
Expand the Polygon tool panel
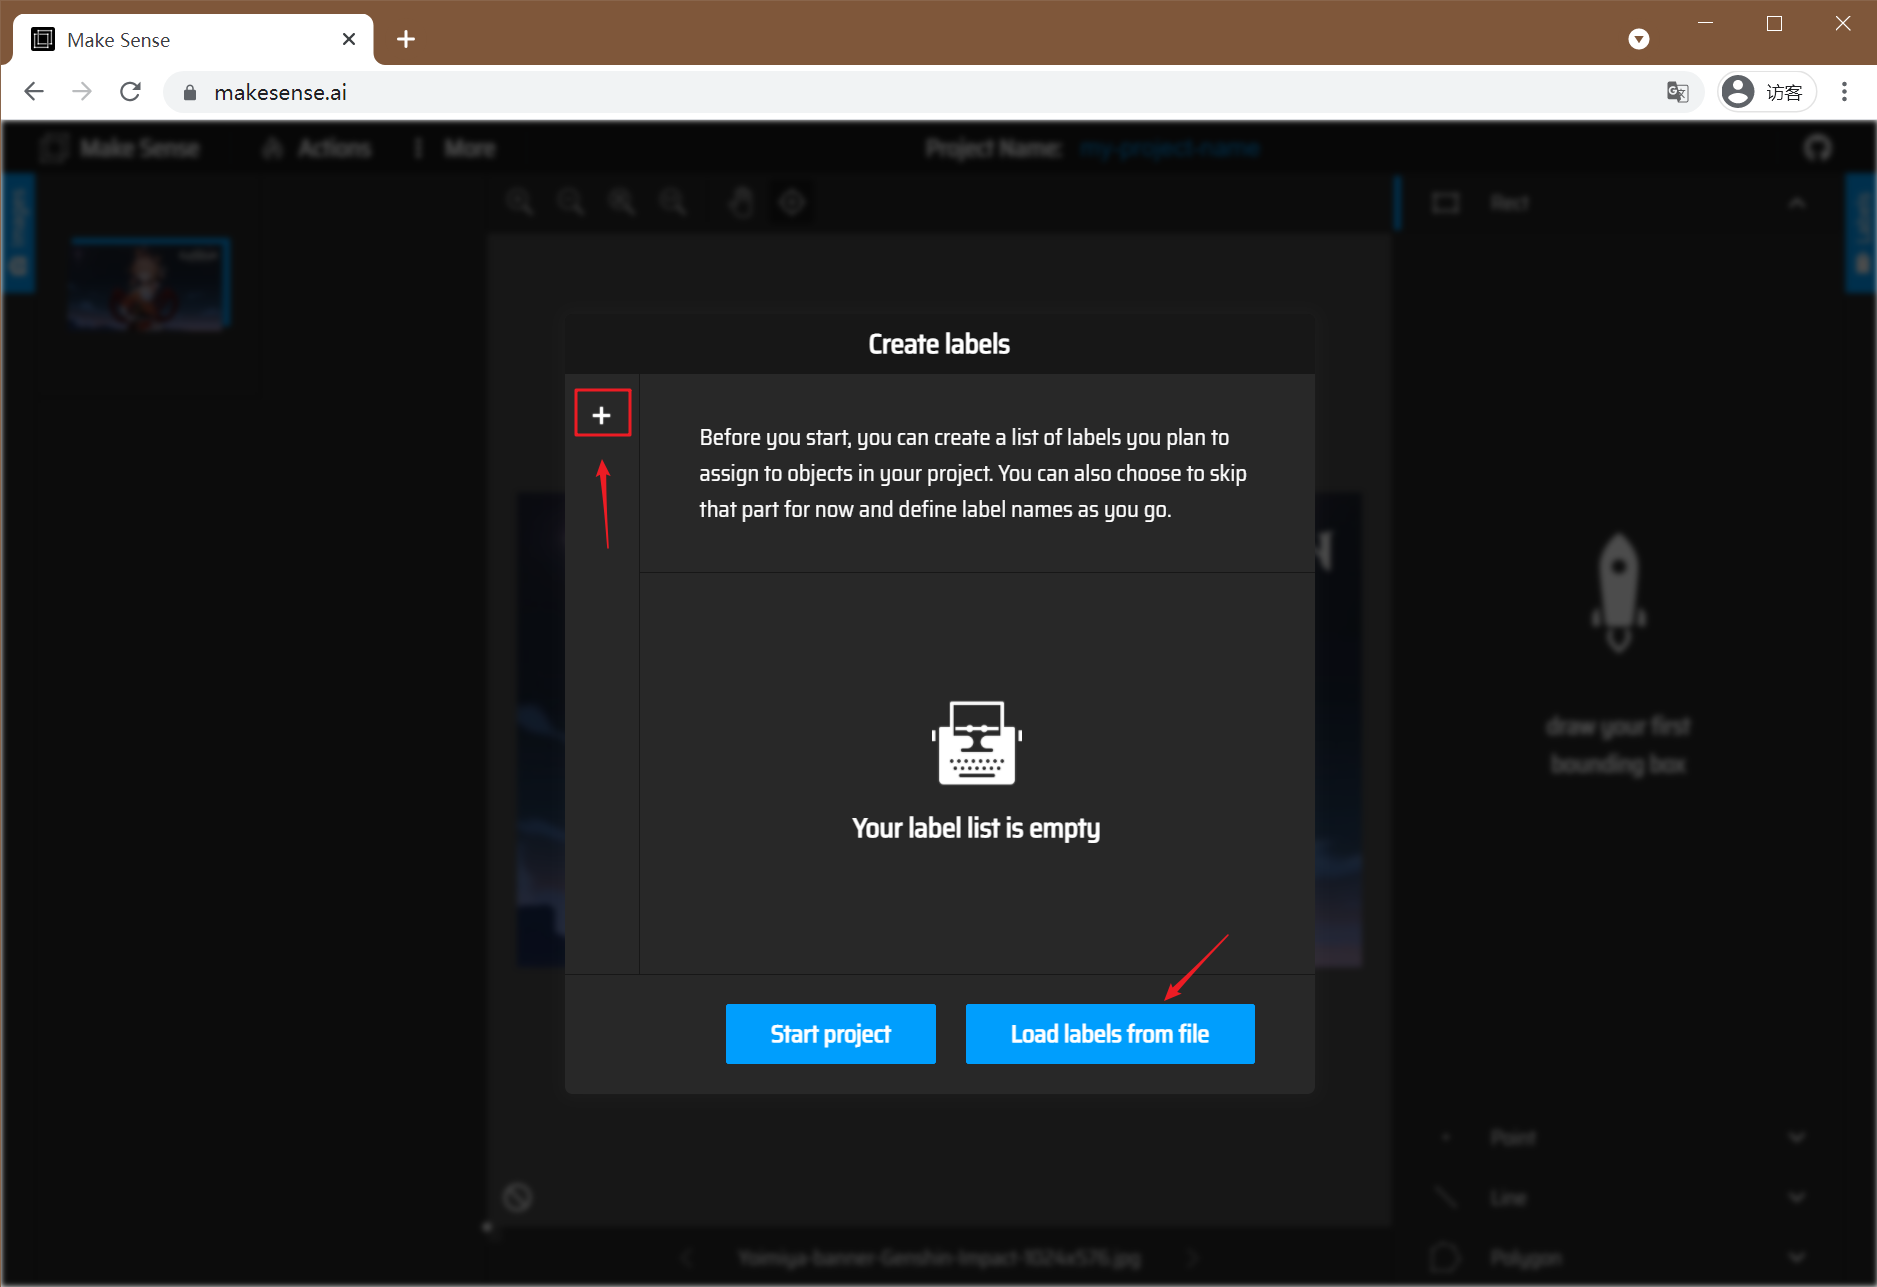[x=1797, y=1257]
